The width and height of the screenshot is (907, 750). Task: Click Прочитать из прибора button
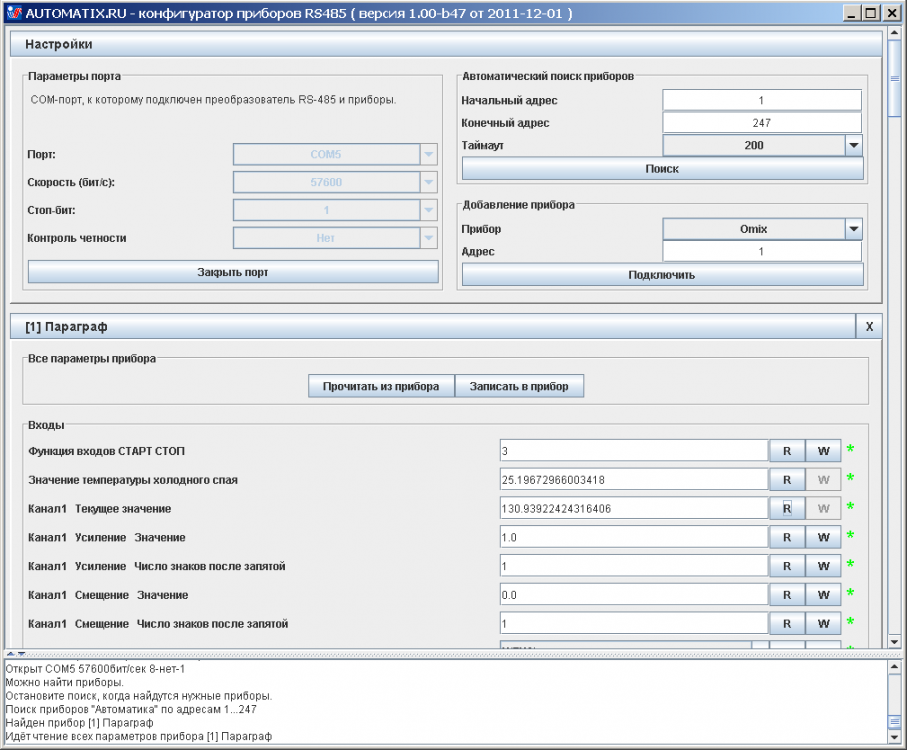381,386
